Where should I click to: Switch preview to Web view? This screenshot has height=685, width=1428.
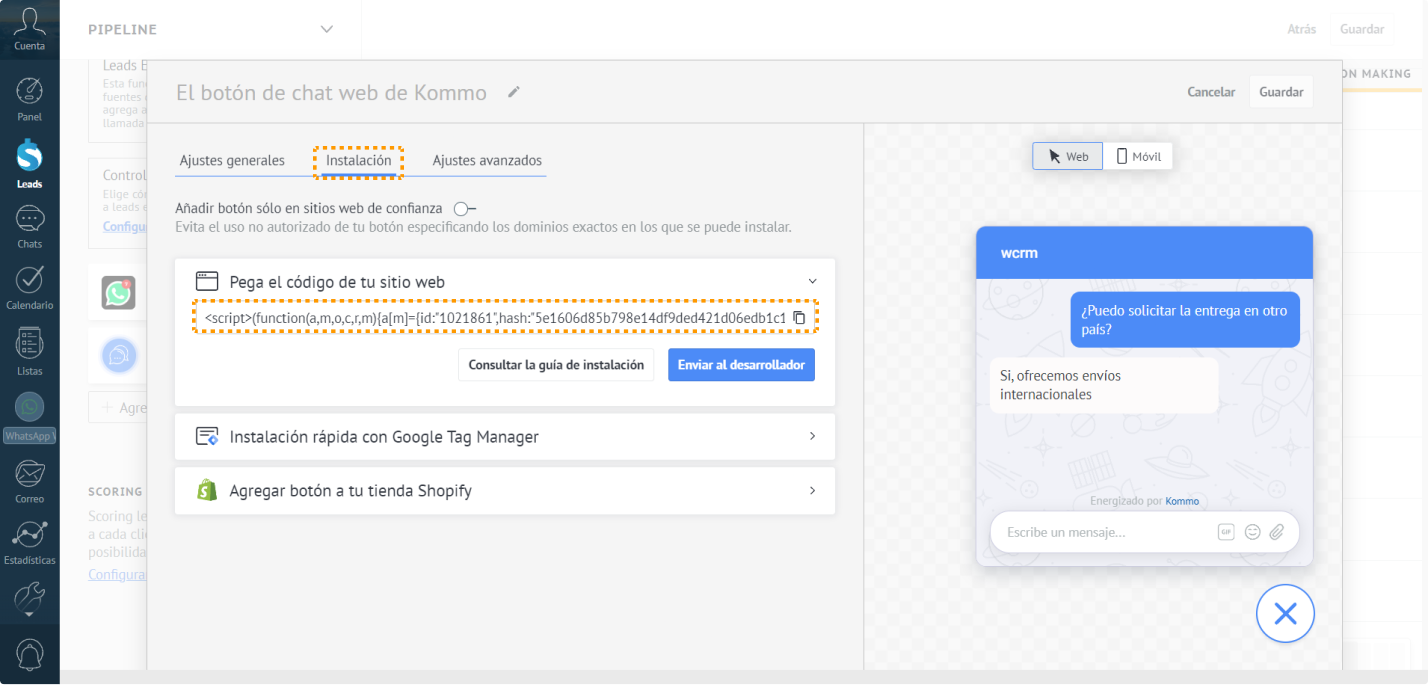(x=1068, y=156)
